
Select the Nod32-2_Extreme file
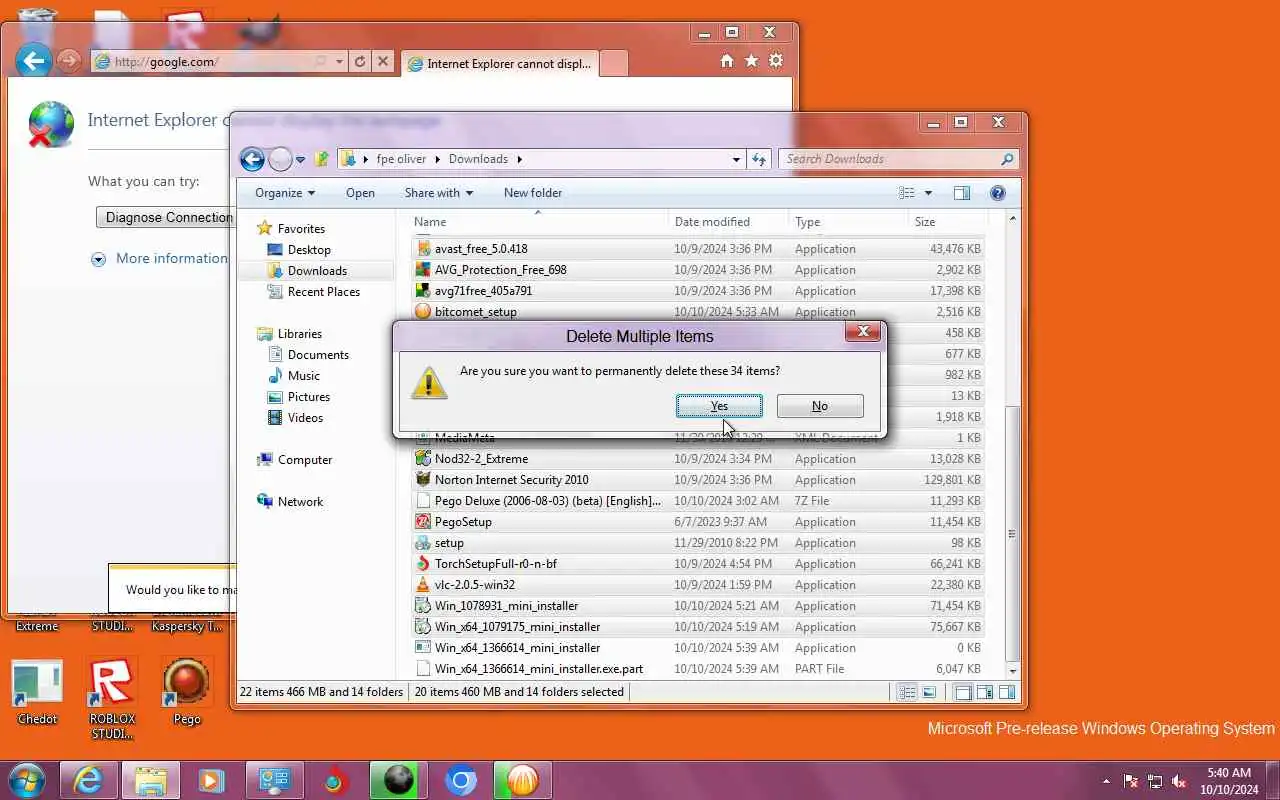pos(698,459)
